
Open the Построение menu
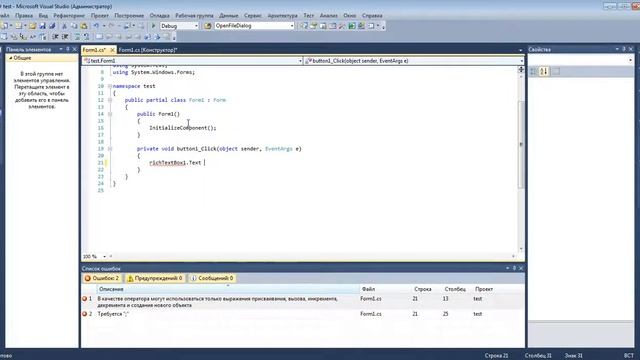click(129, 16)
